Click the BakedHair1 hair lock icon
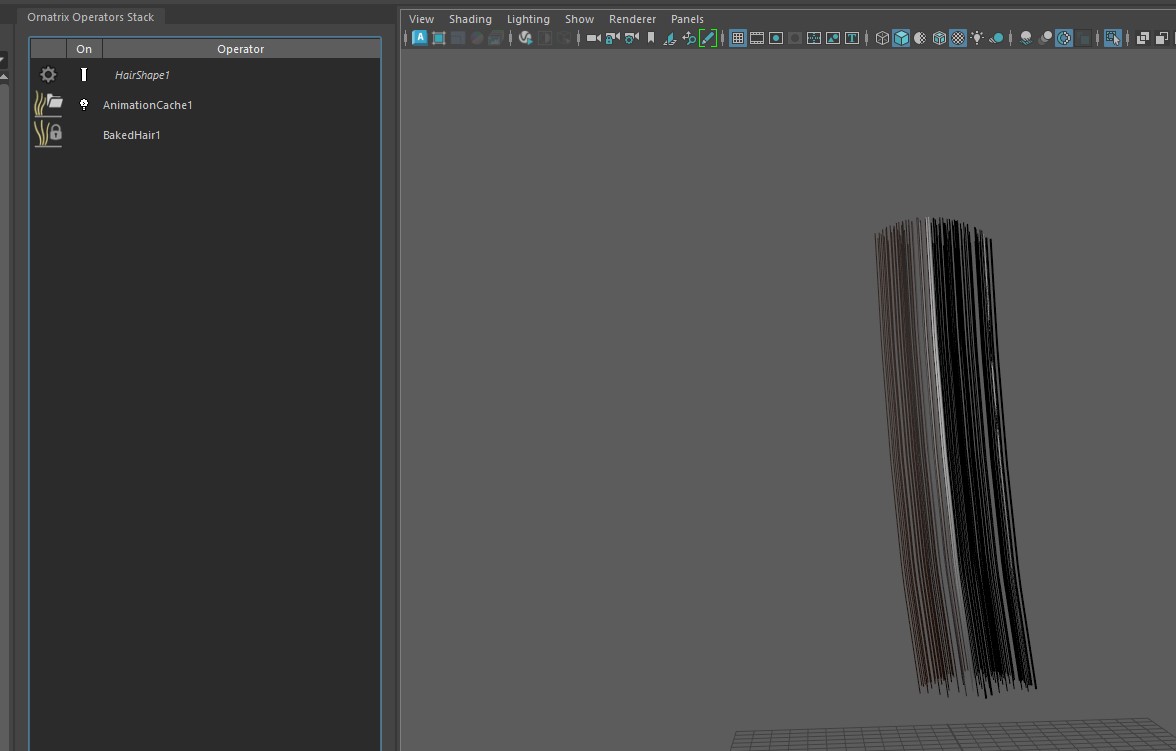1176x751 pixels. pyautogui.click(x=48, y=134)
